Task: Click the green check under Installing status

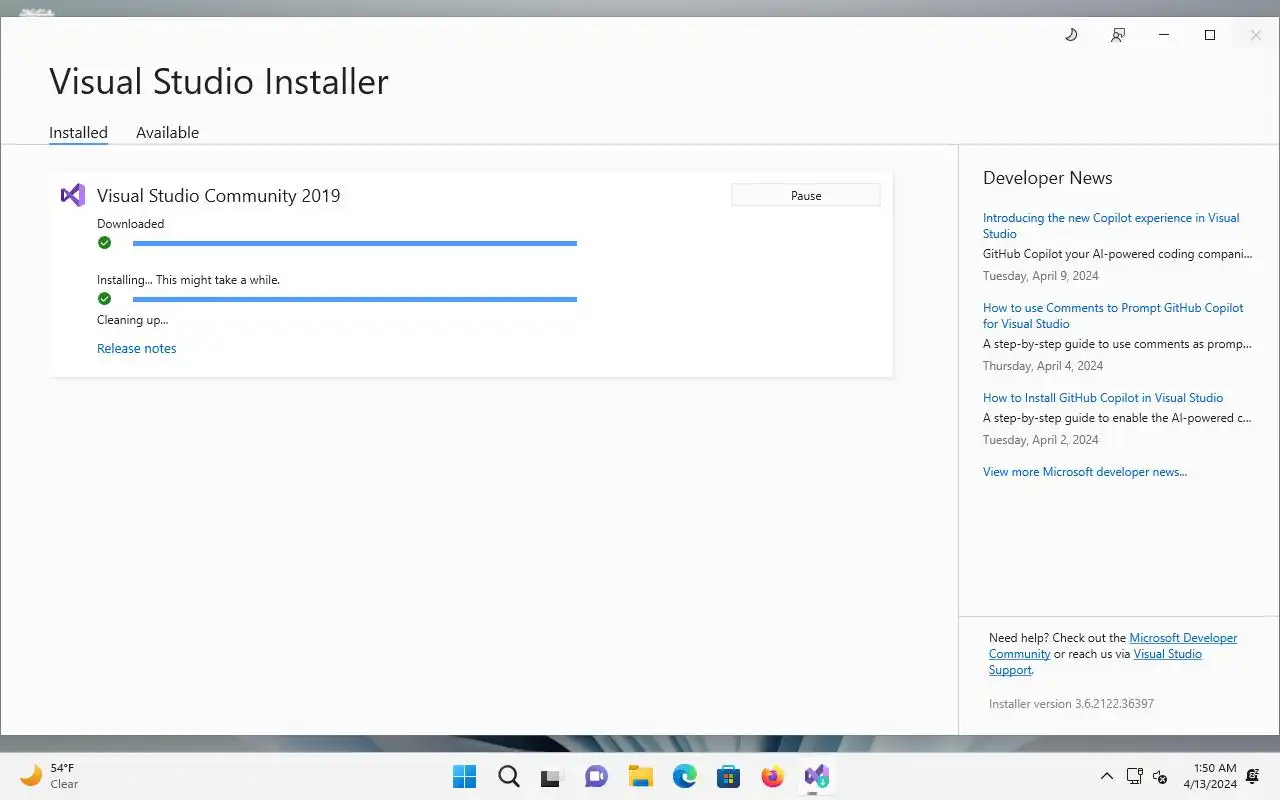Action: click(x=104, y=299)
